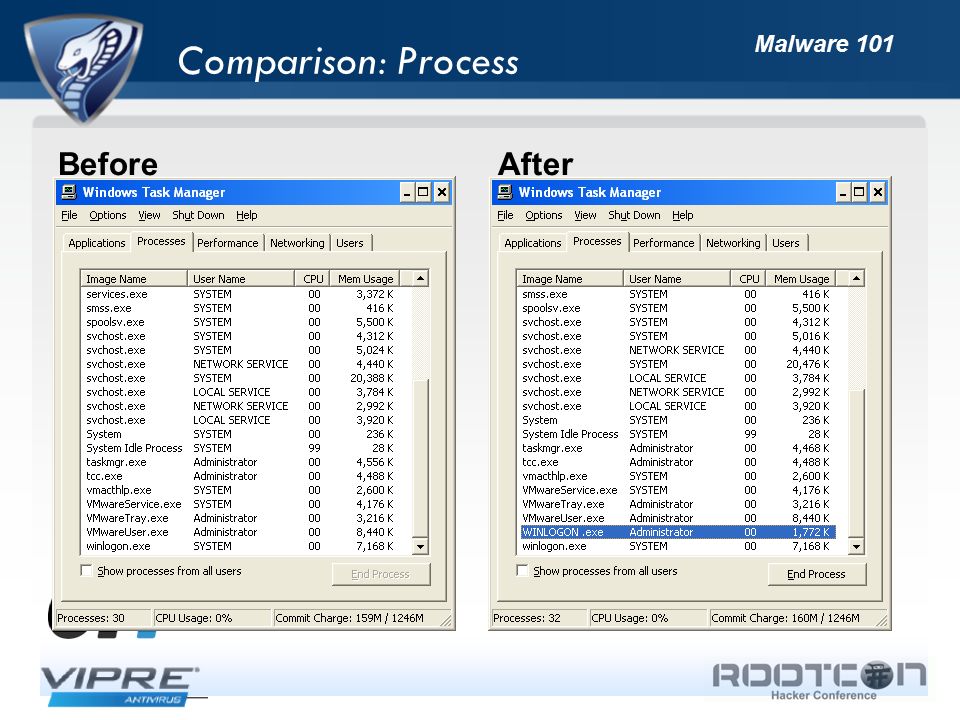Switch to Performance tab in After window

(664, 243)
